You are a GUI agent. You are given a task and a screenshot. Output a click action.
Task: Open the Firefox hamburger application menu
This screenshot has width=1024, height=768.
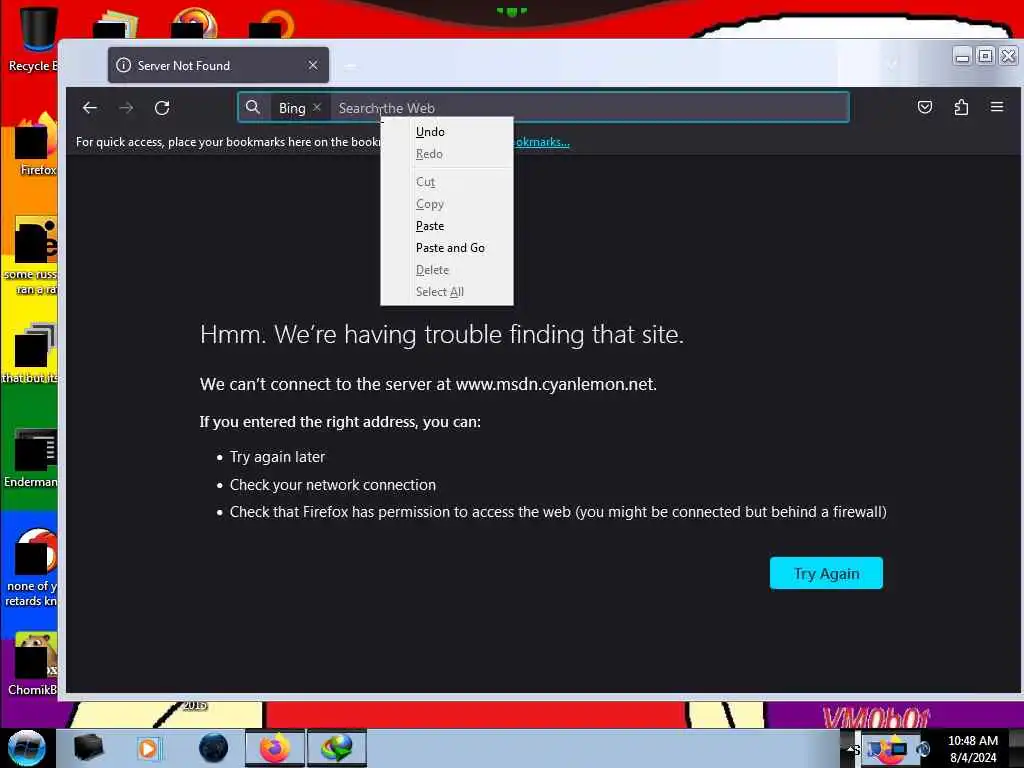tap(997, 106)
